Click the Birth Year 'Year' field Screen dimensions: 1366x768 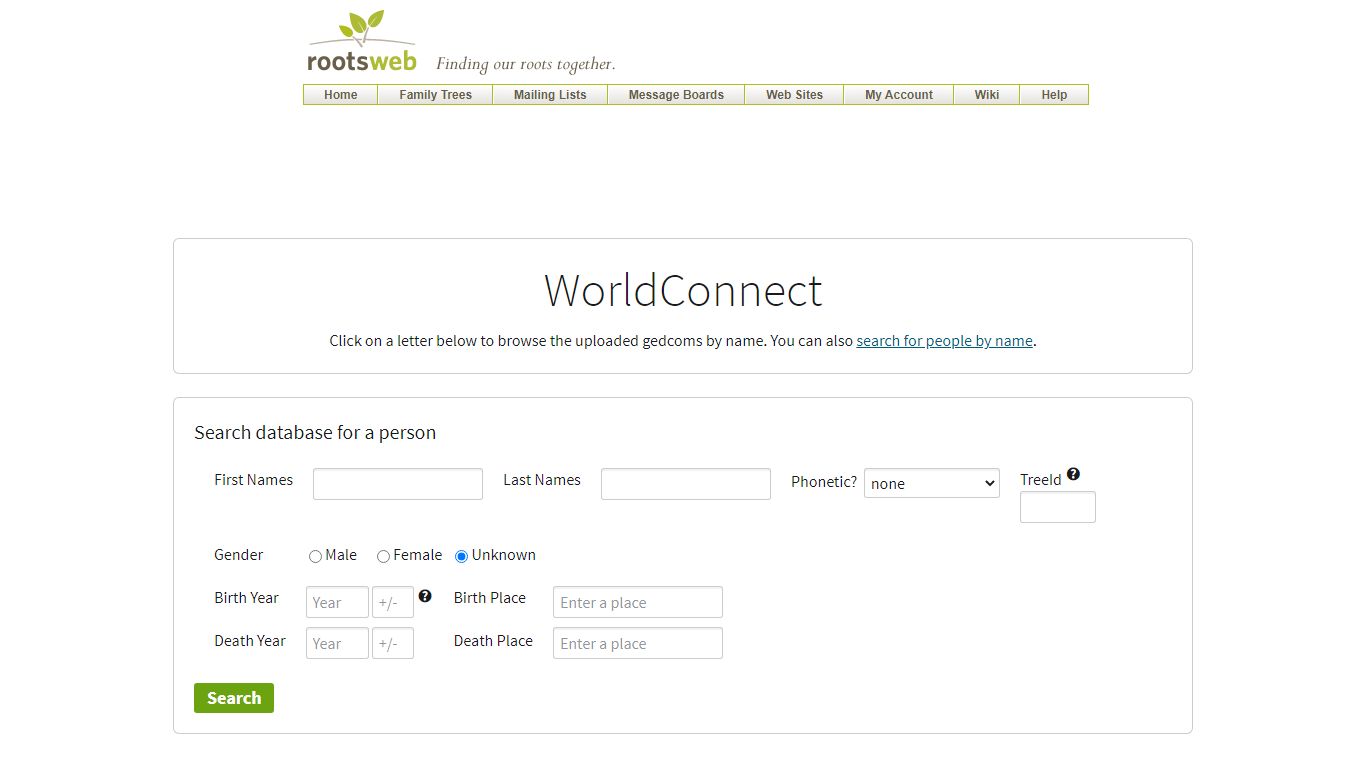point(337,602)
